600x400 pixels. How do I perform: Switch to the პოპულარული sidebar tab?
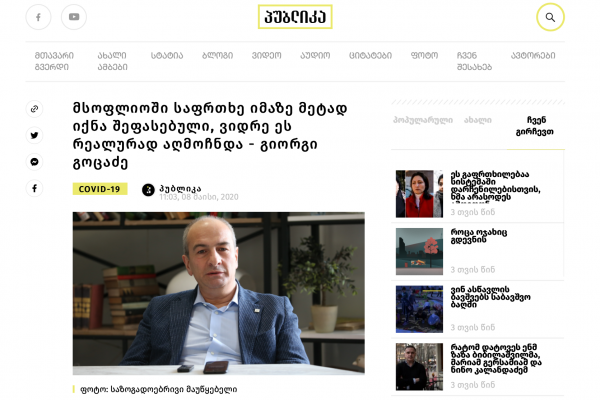coord(423,120)
